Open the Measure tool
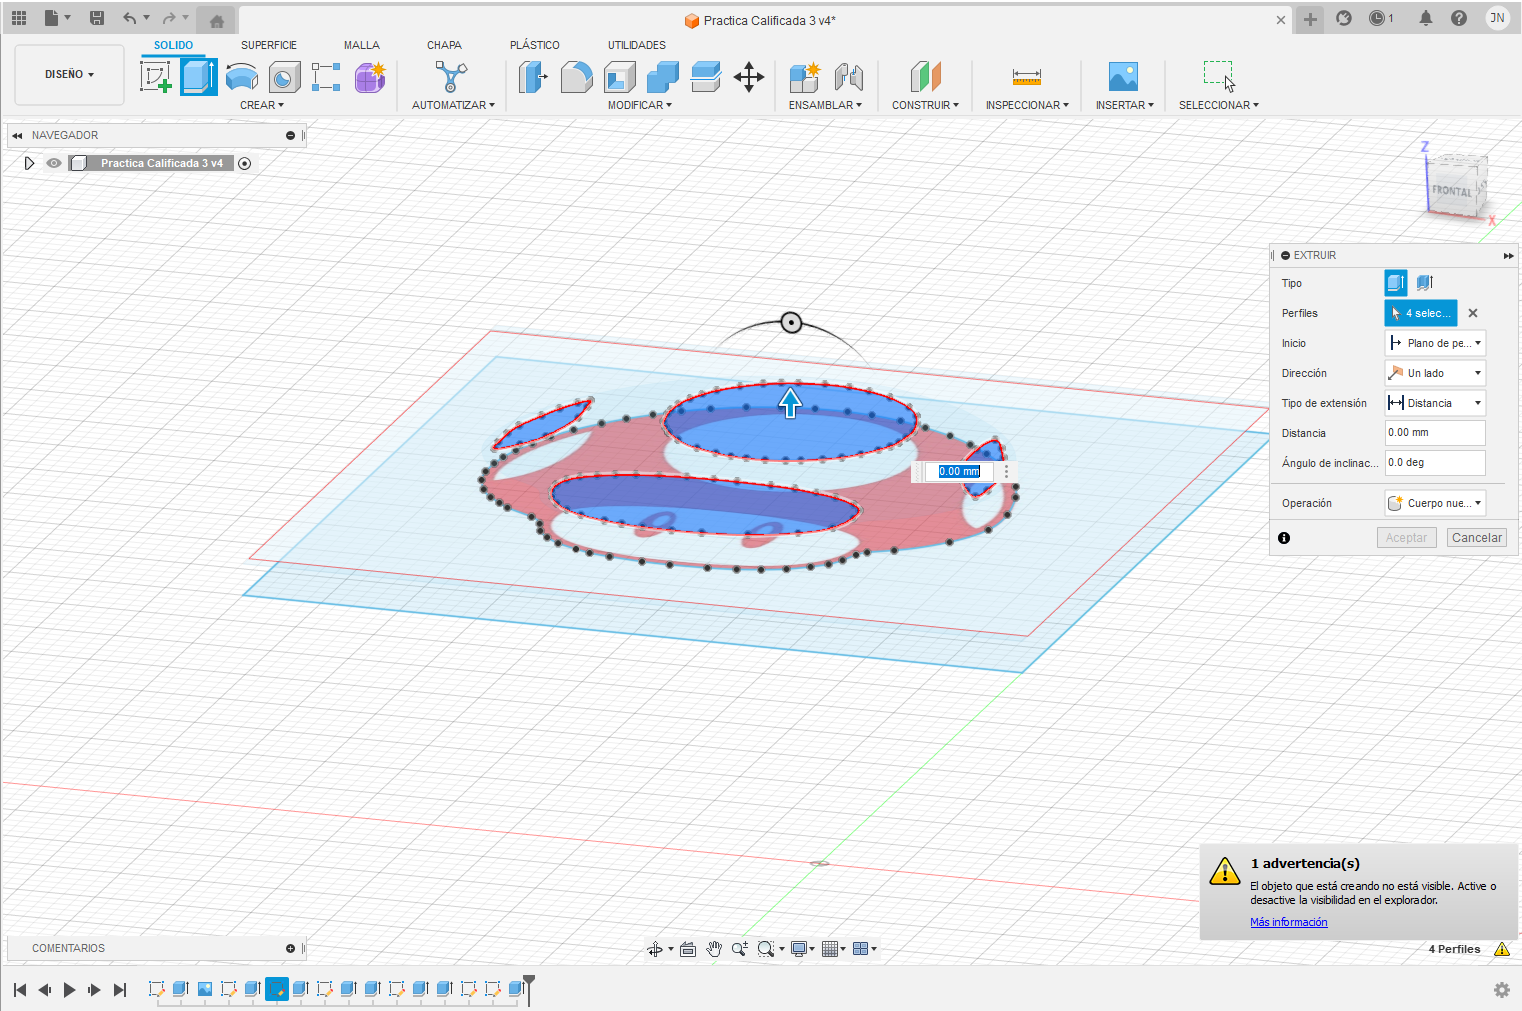 [1026, 77]
